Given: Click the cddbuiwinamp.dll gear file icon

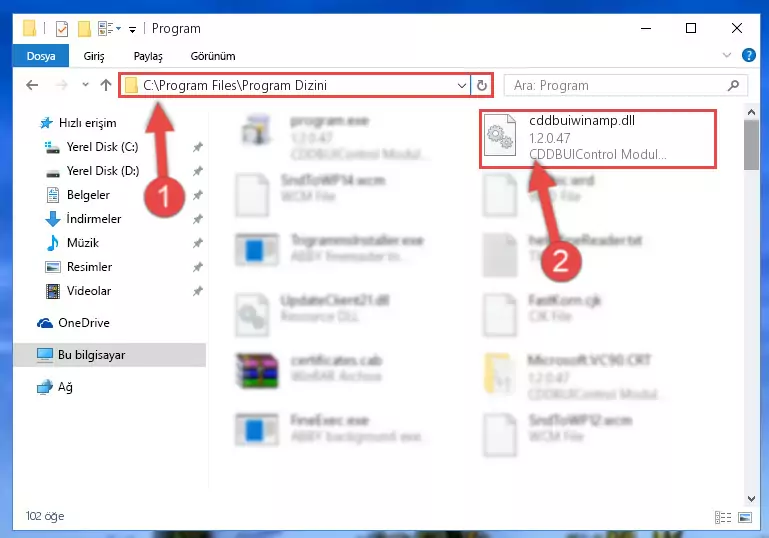Looking at the screenshot, I should pyautogui.click(x=500, y=136).
